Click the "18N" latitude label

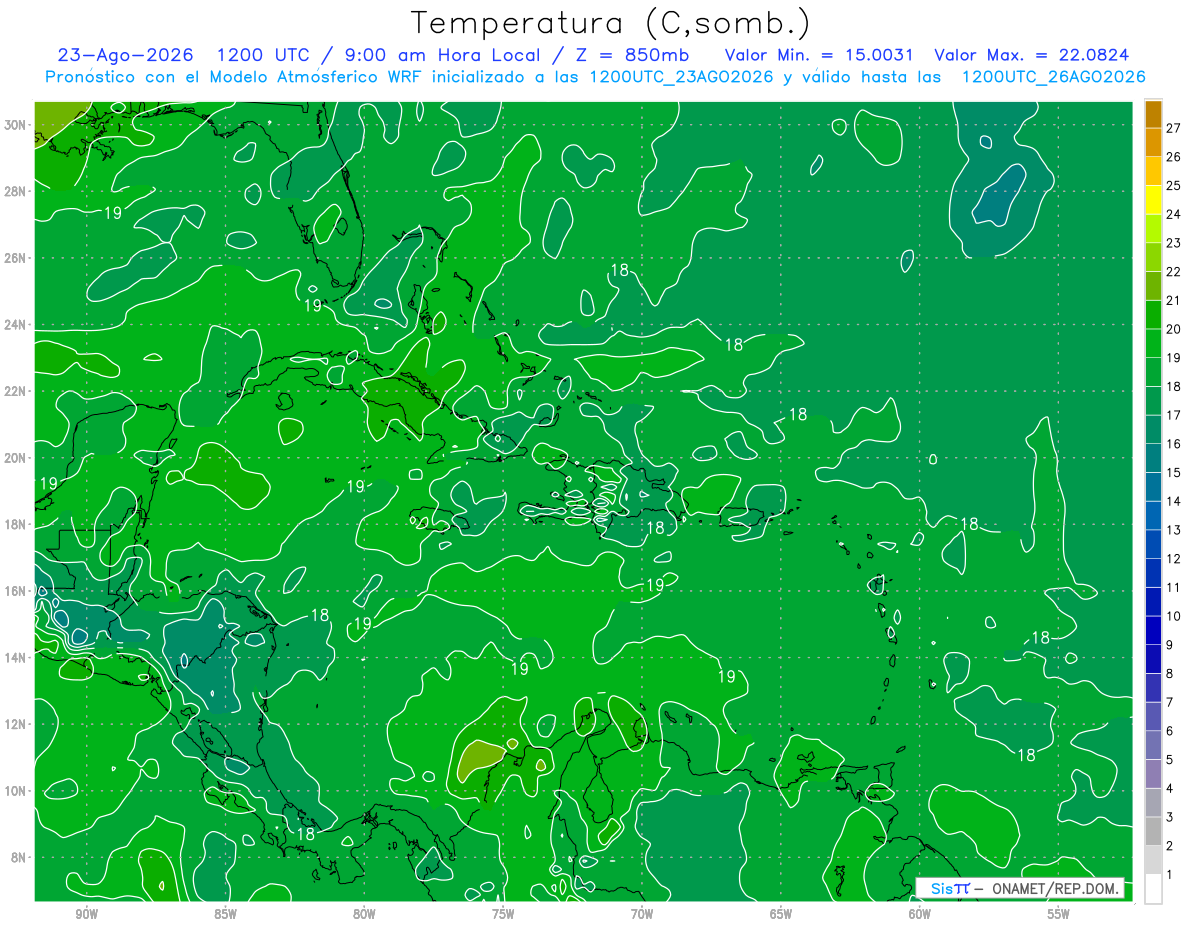(16, 524)
